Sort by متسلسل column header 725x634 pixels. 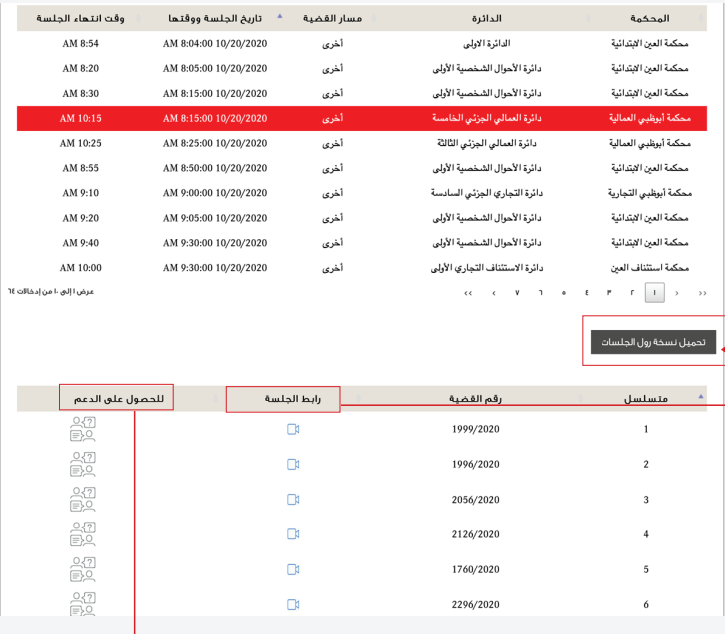(646, 399)
